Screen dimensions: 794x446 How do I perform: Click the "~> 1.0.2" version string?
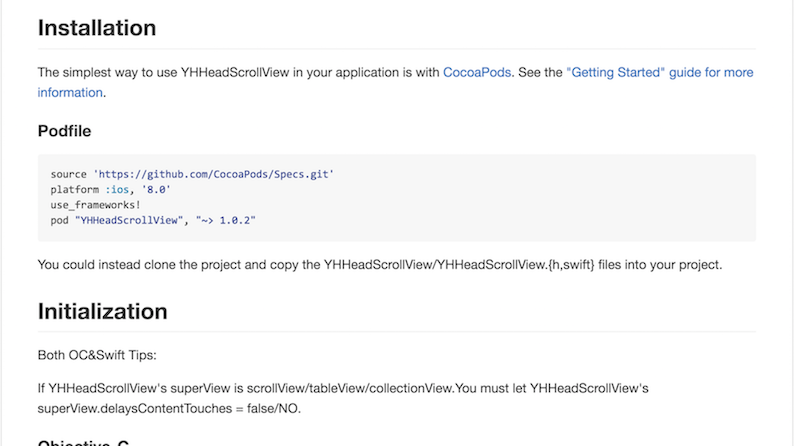(x=226, y=220)
